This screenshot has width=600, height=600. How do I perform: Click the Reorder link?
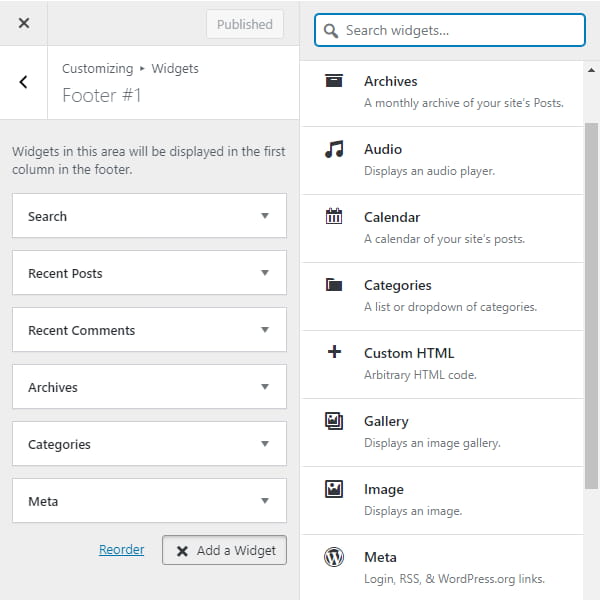[121, 550]
